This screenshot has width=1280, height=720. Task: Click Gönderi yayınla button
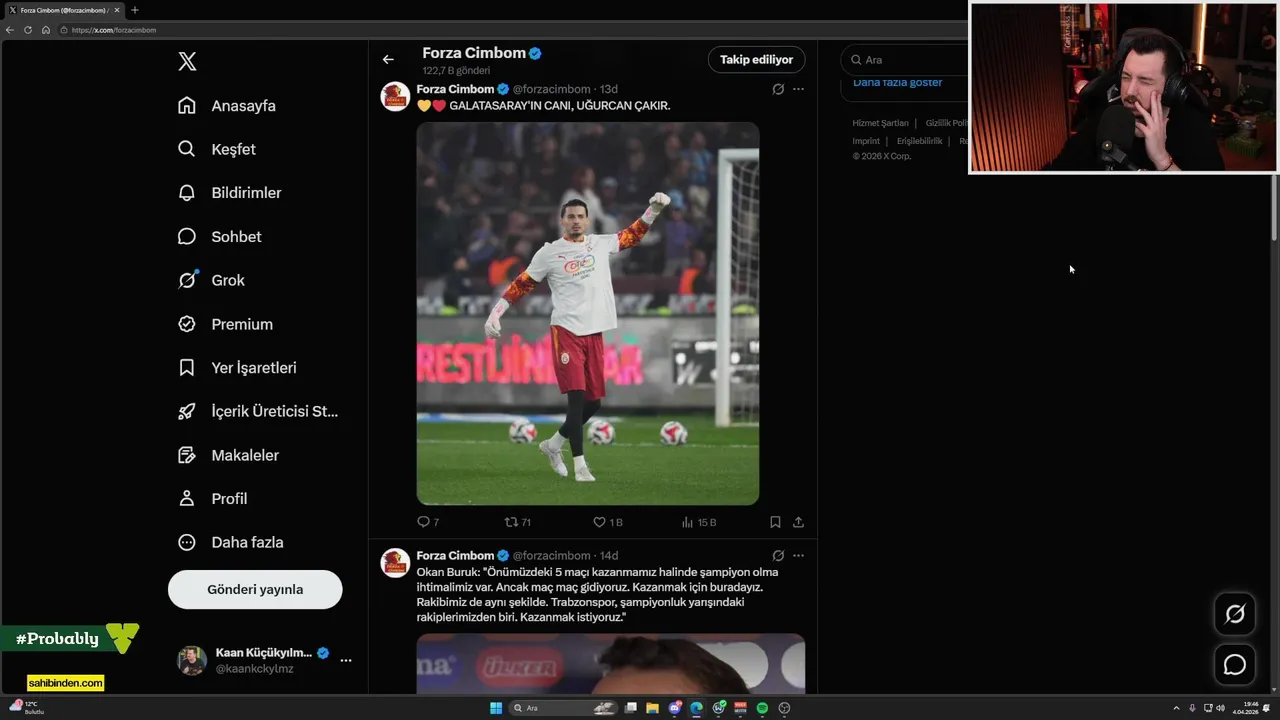point(255,589)
